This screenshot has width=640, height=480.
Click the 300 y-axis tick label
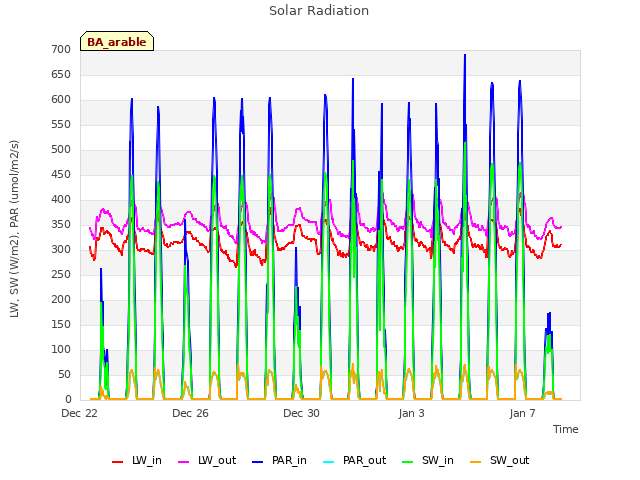tap(61, 250)
